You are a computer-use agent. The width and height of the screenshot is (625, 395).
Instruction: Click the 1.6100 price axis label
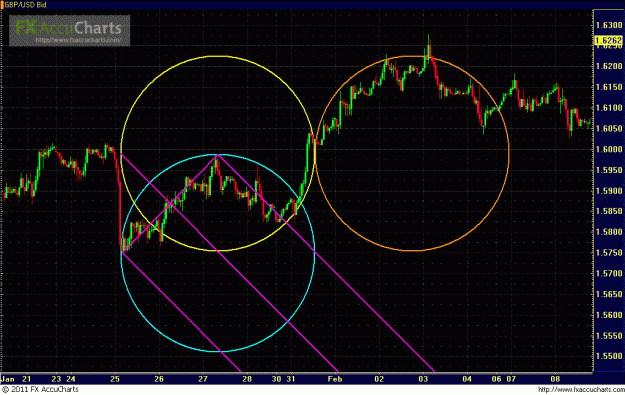(x=609, y=108)
